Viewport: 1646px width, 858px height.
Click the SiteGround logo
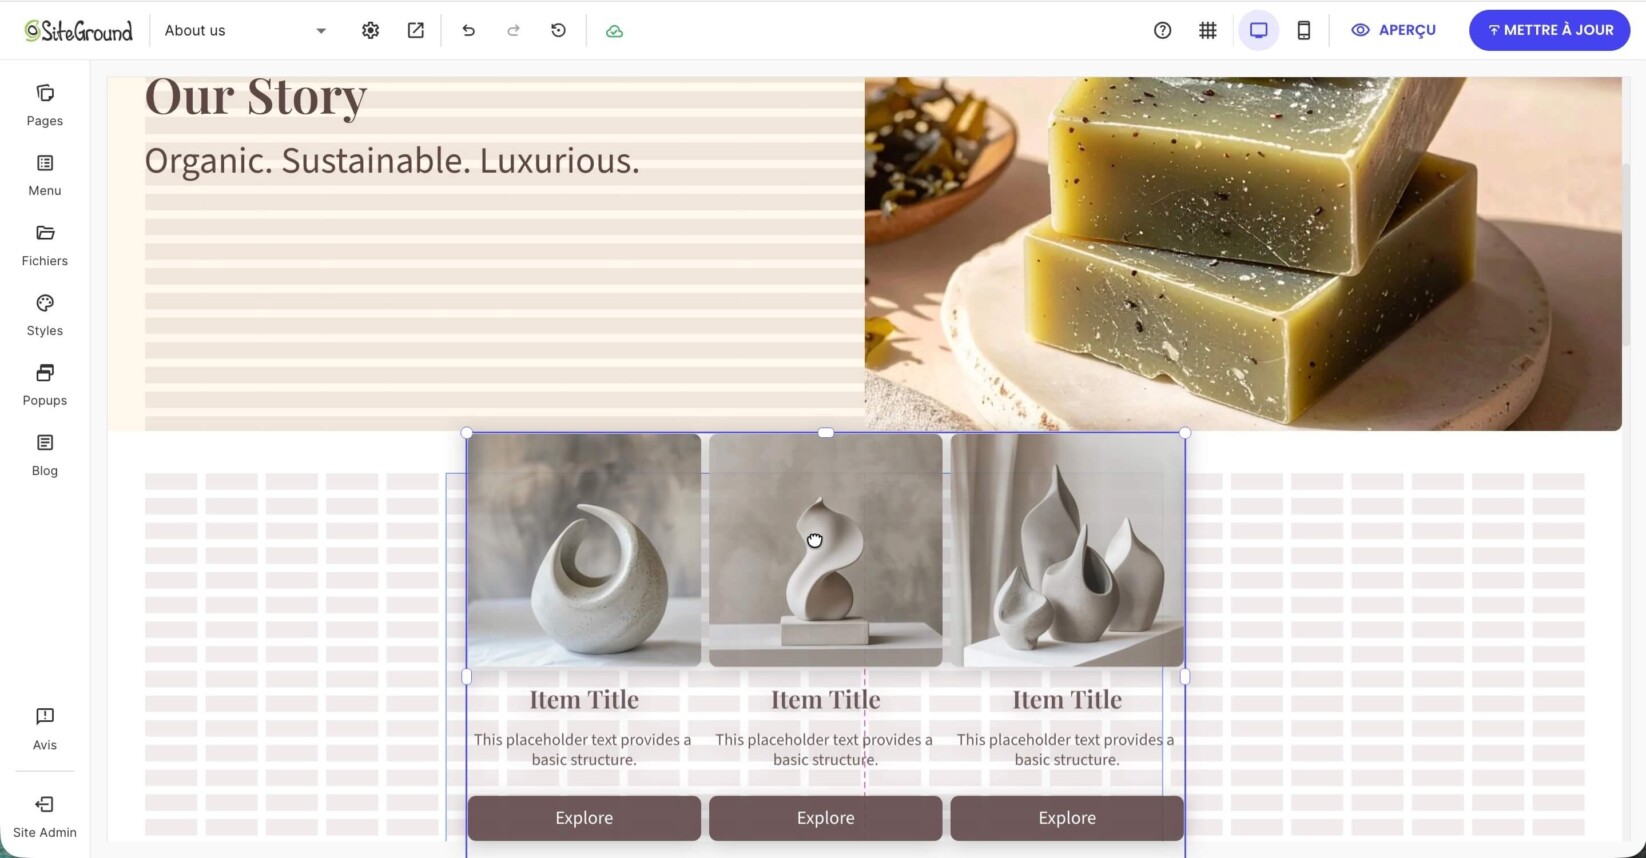pos(79,31)
